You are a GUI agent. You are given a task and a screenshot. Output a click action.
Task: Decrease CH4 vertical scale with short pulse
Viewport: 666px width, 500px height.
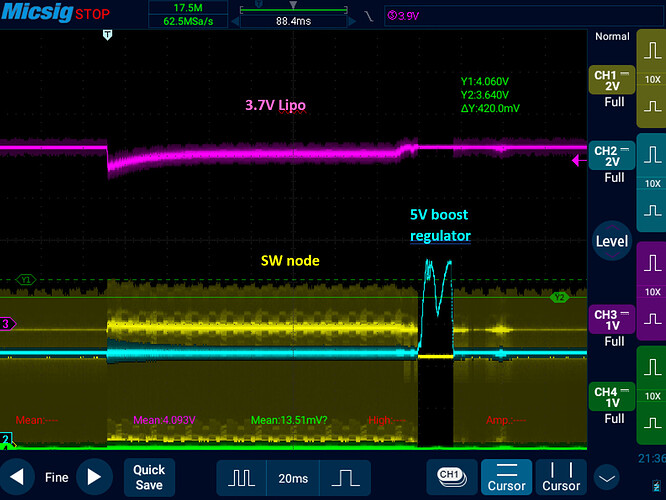[652, 423]
